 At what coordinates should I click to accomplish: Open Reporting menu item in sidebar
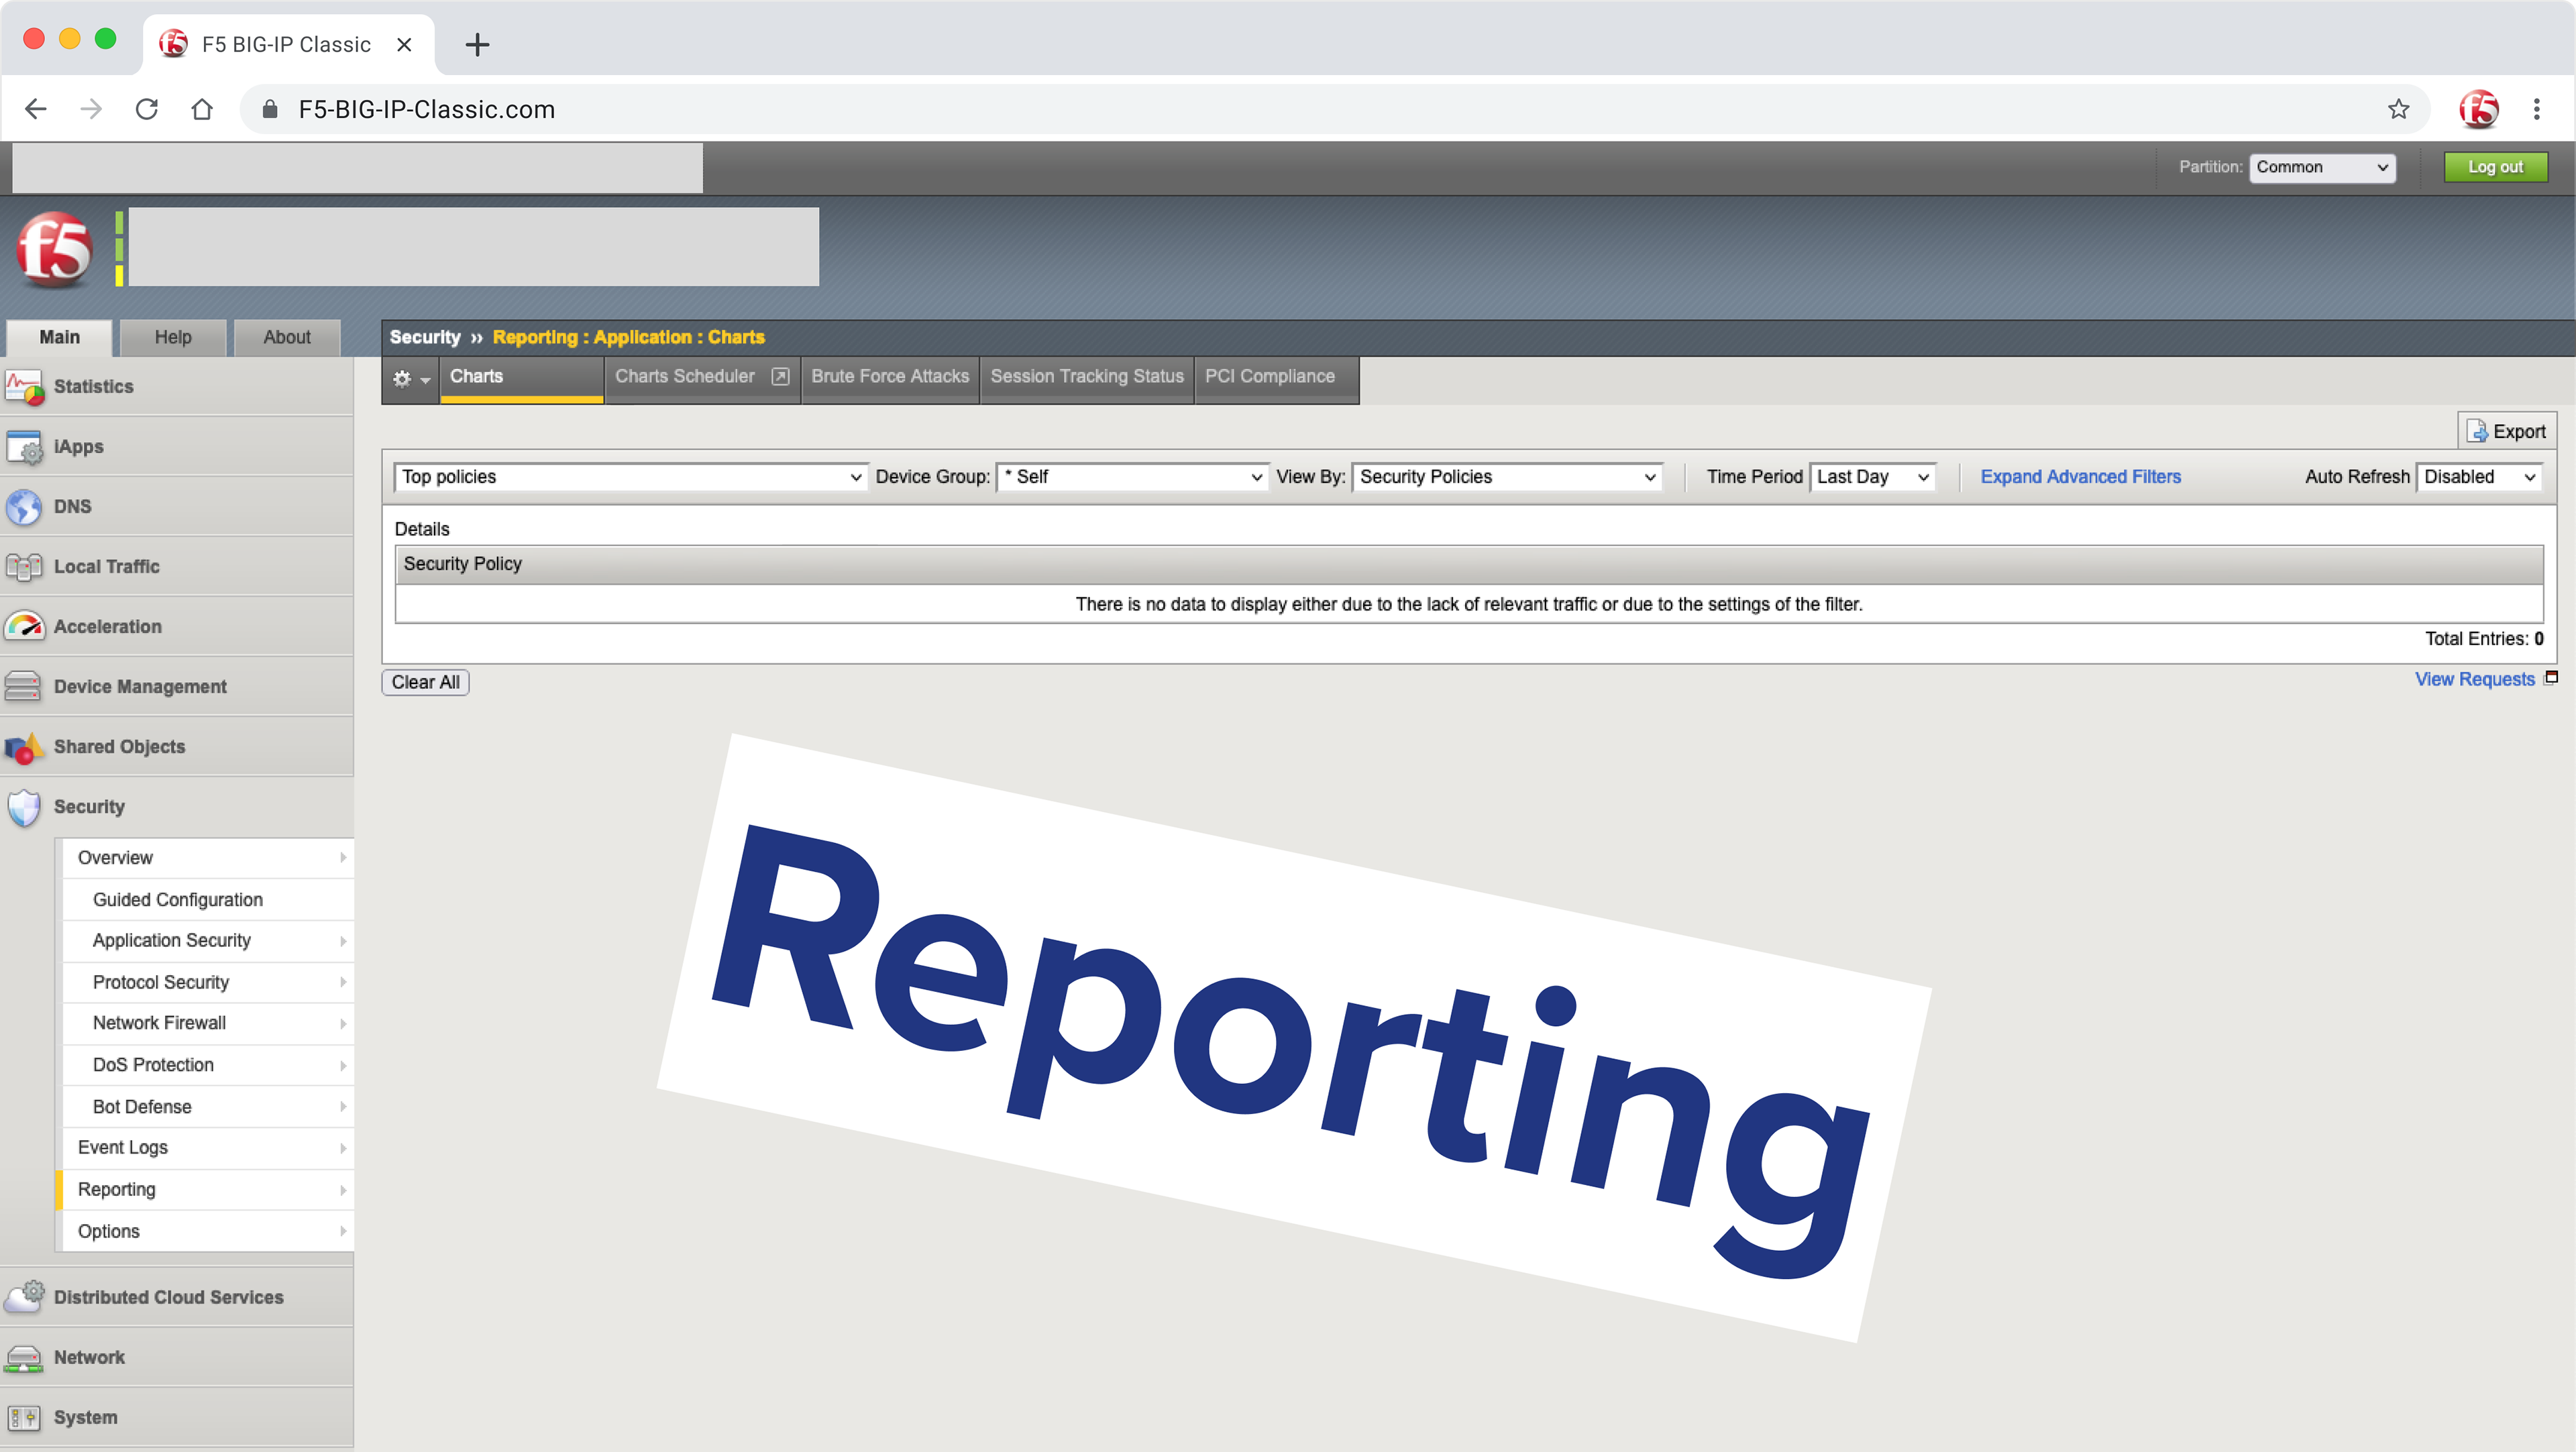click(x=208, y=1190)
